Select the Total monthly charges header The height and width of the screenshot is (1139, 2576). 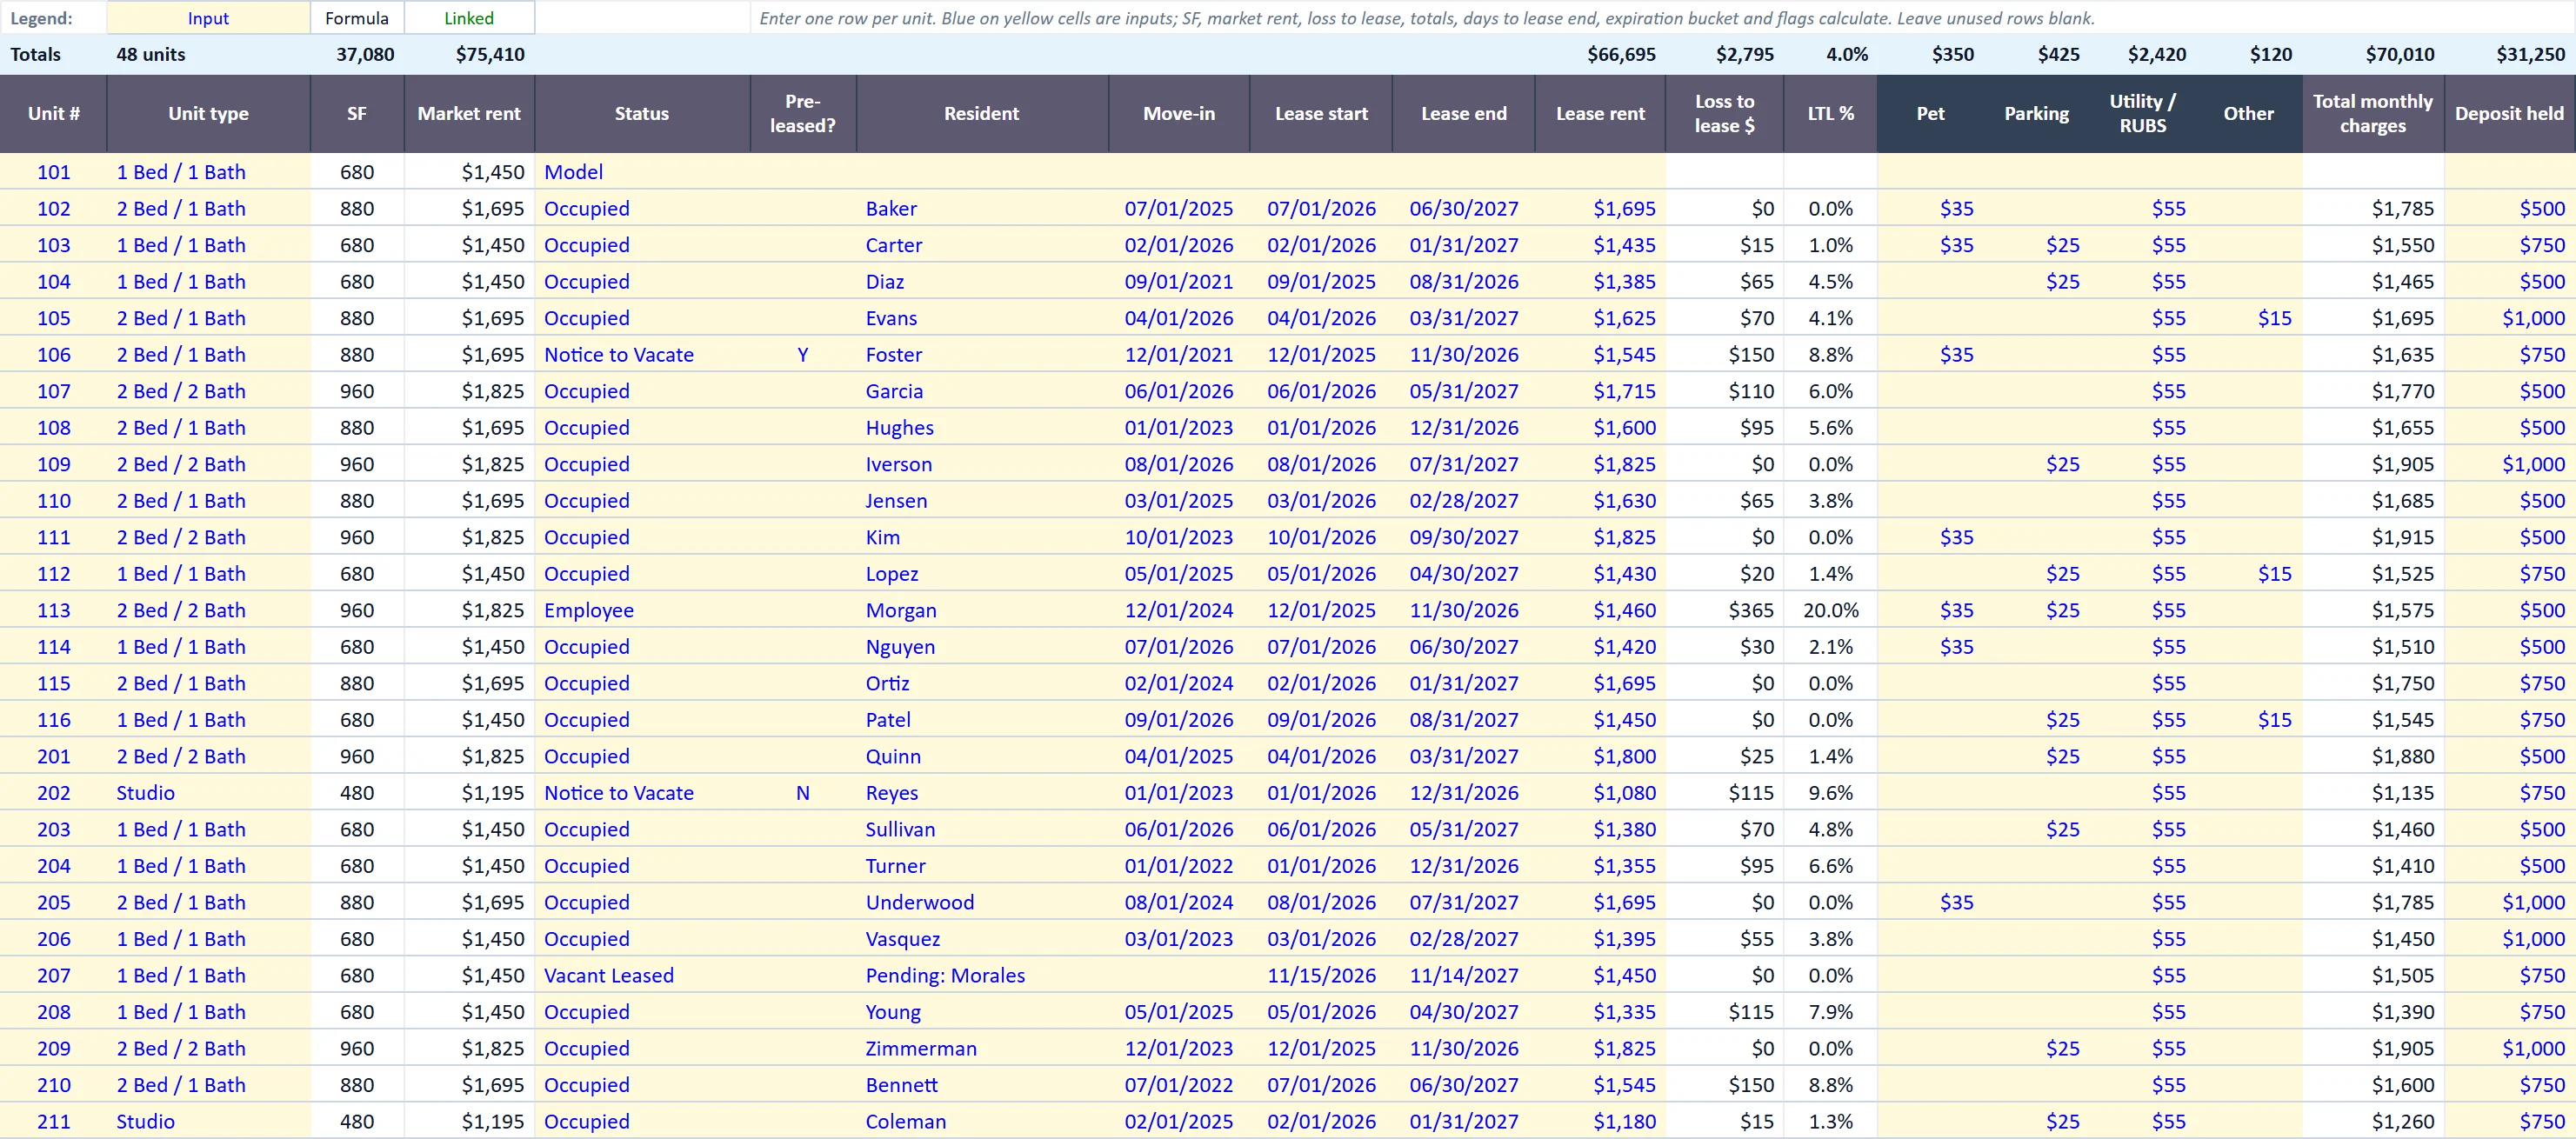click(x=2372, y=113)
